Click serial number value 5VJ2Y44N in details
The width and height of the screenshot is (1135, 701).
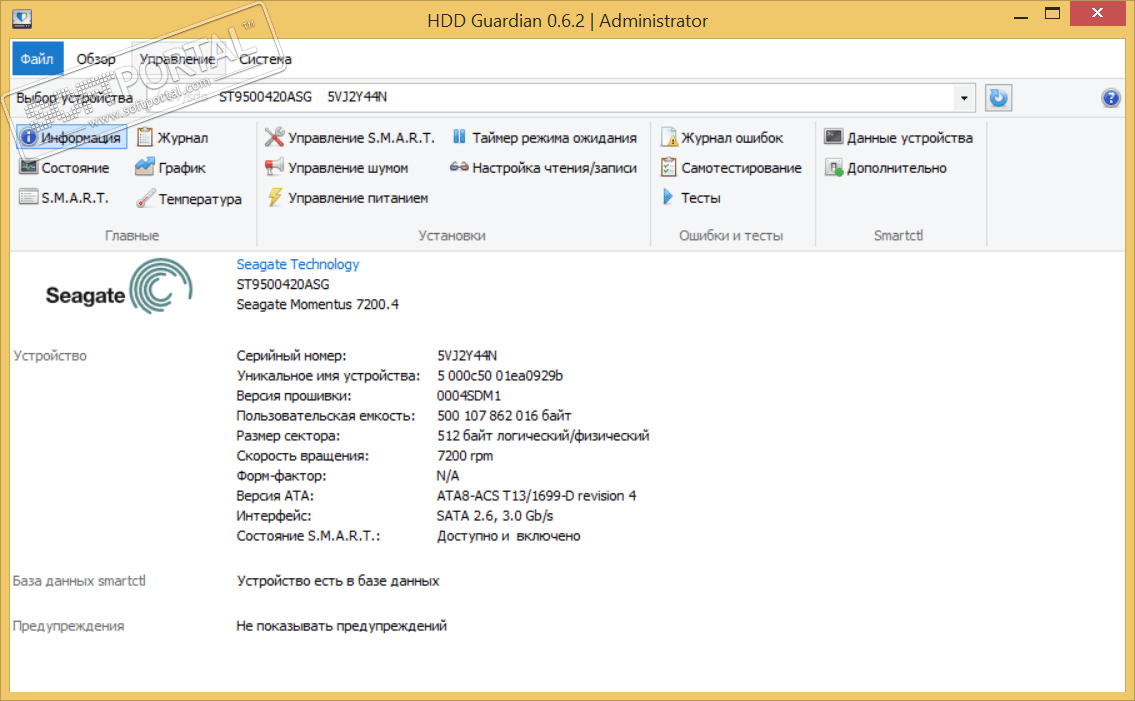pos(467,356)
